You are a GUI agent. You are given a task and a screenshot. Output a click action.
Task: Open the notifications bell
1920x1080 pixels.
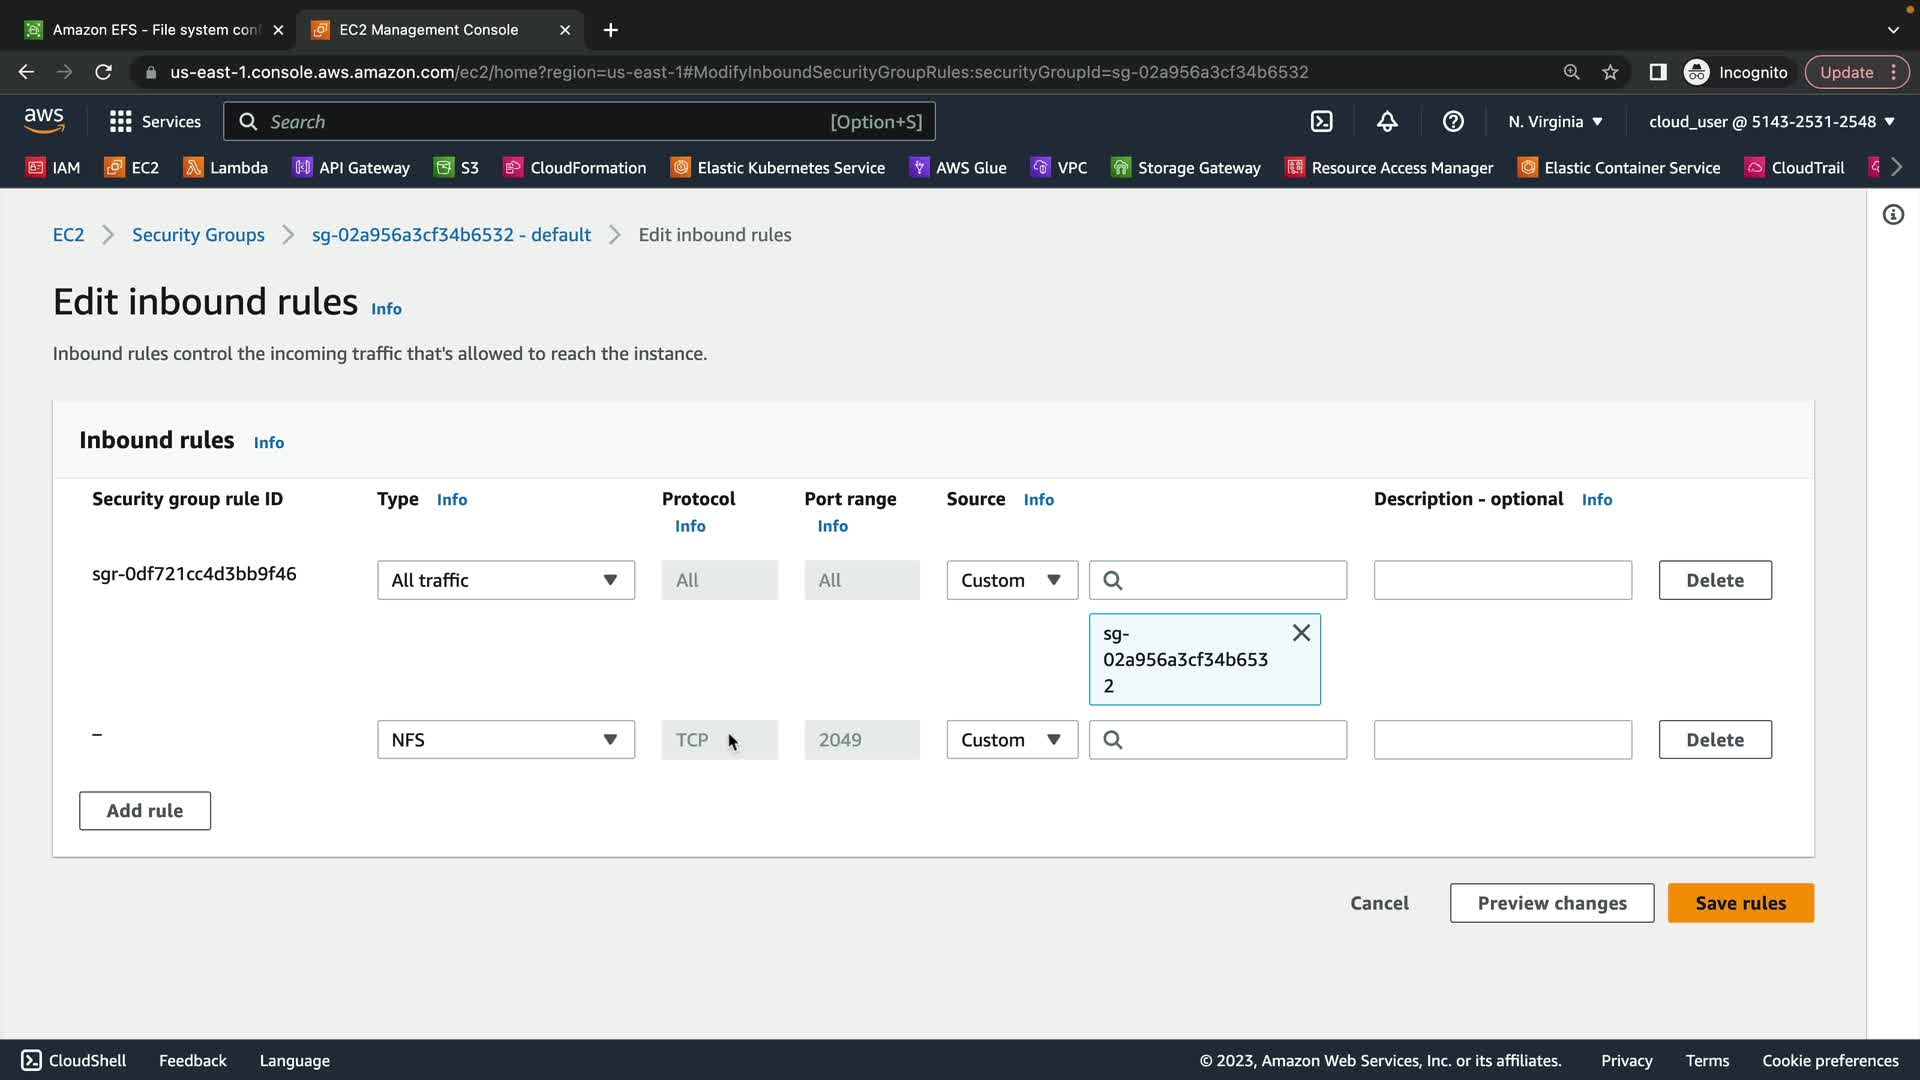coord(1387,121)
